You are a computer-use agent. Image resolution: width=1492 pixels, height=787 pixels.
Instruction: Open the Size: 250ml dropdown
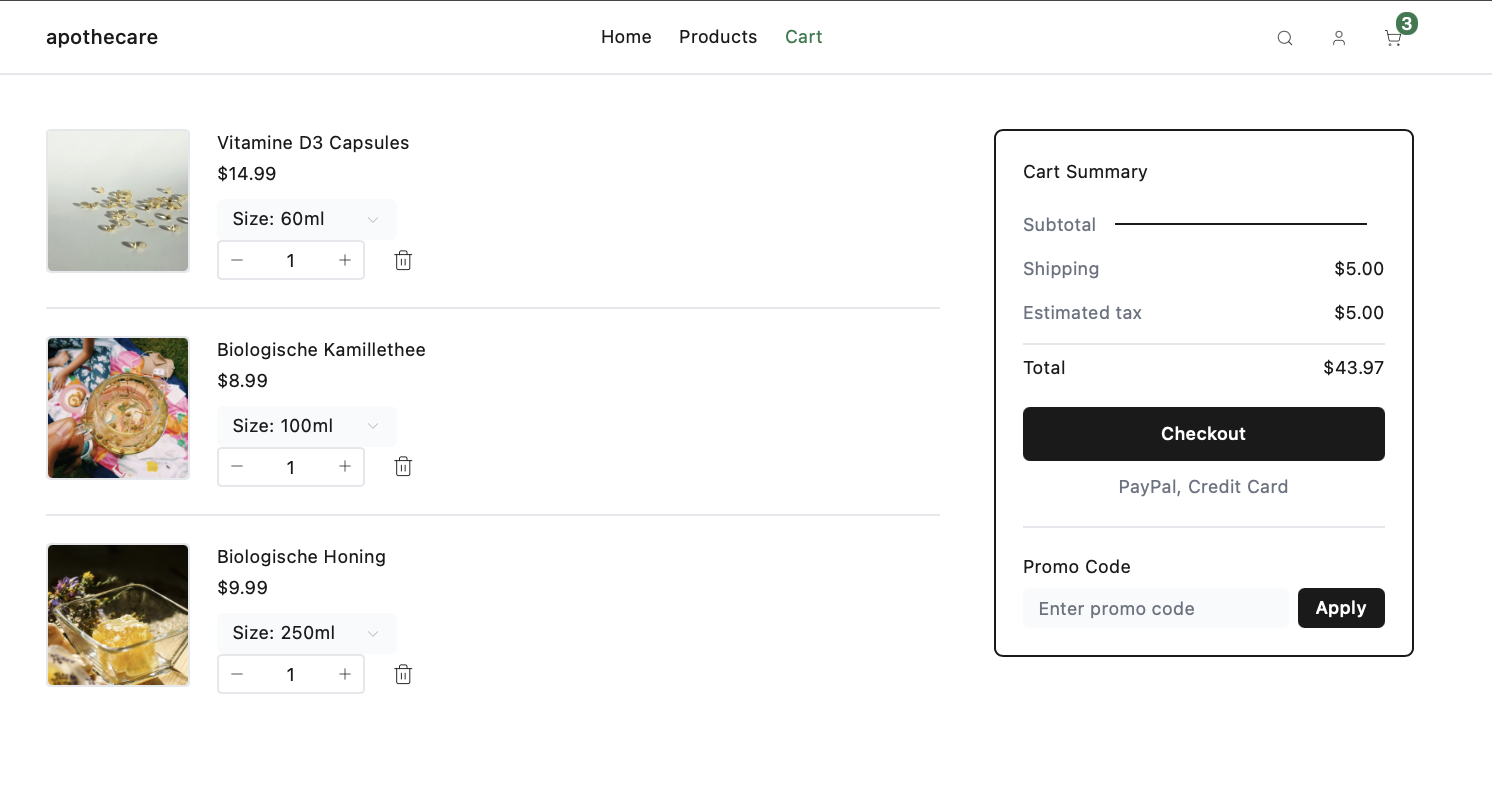click(306, 633)
